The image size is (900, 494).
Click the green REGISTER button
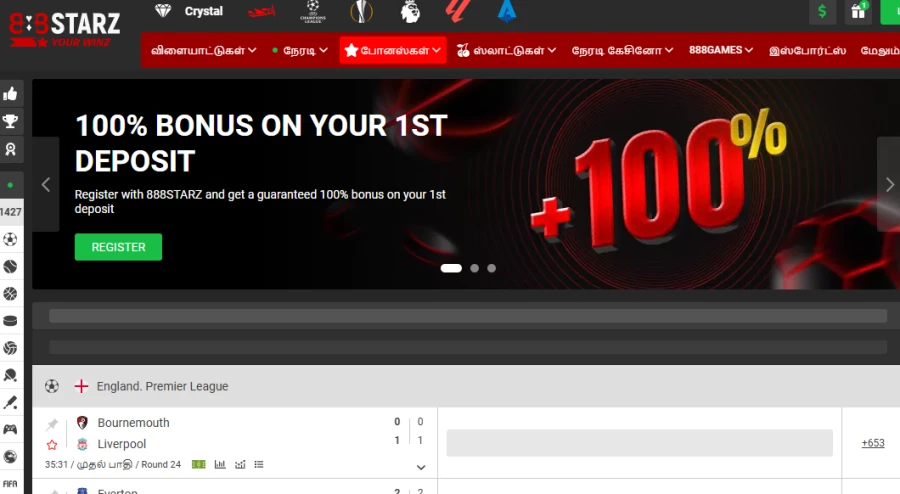click(118, 247)
